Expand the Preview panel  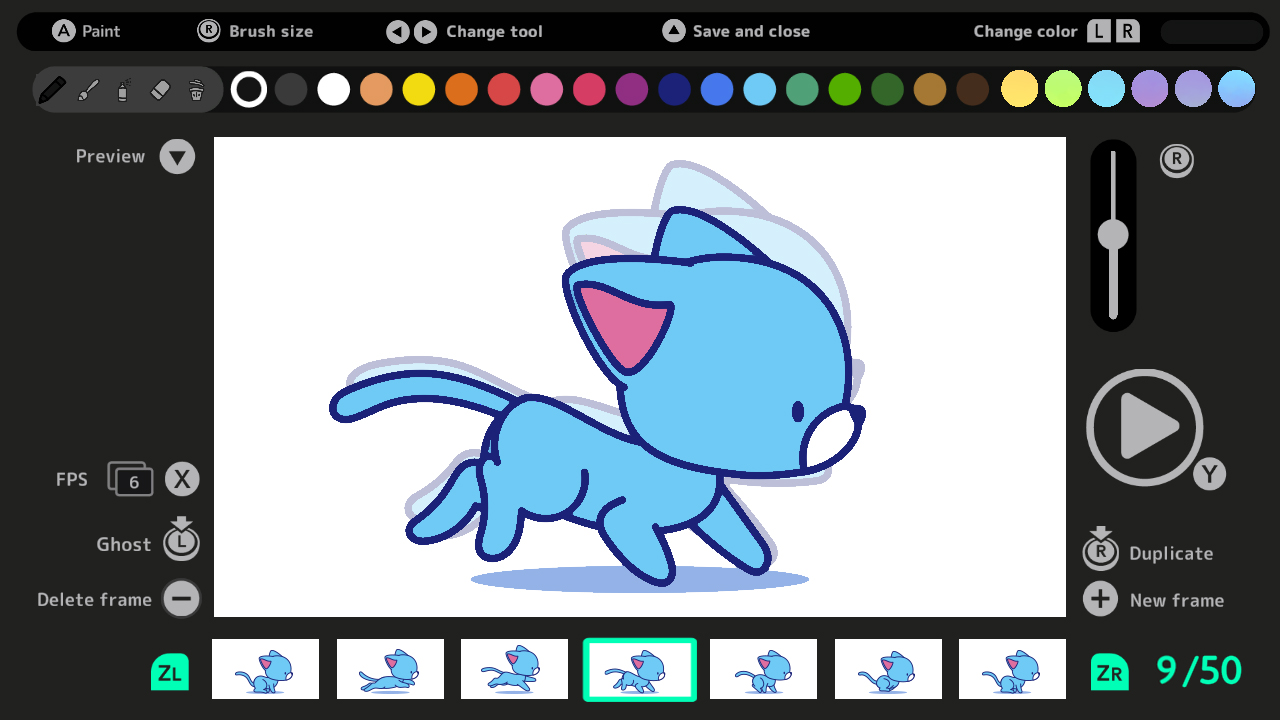click(177, 156)
